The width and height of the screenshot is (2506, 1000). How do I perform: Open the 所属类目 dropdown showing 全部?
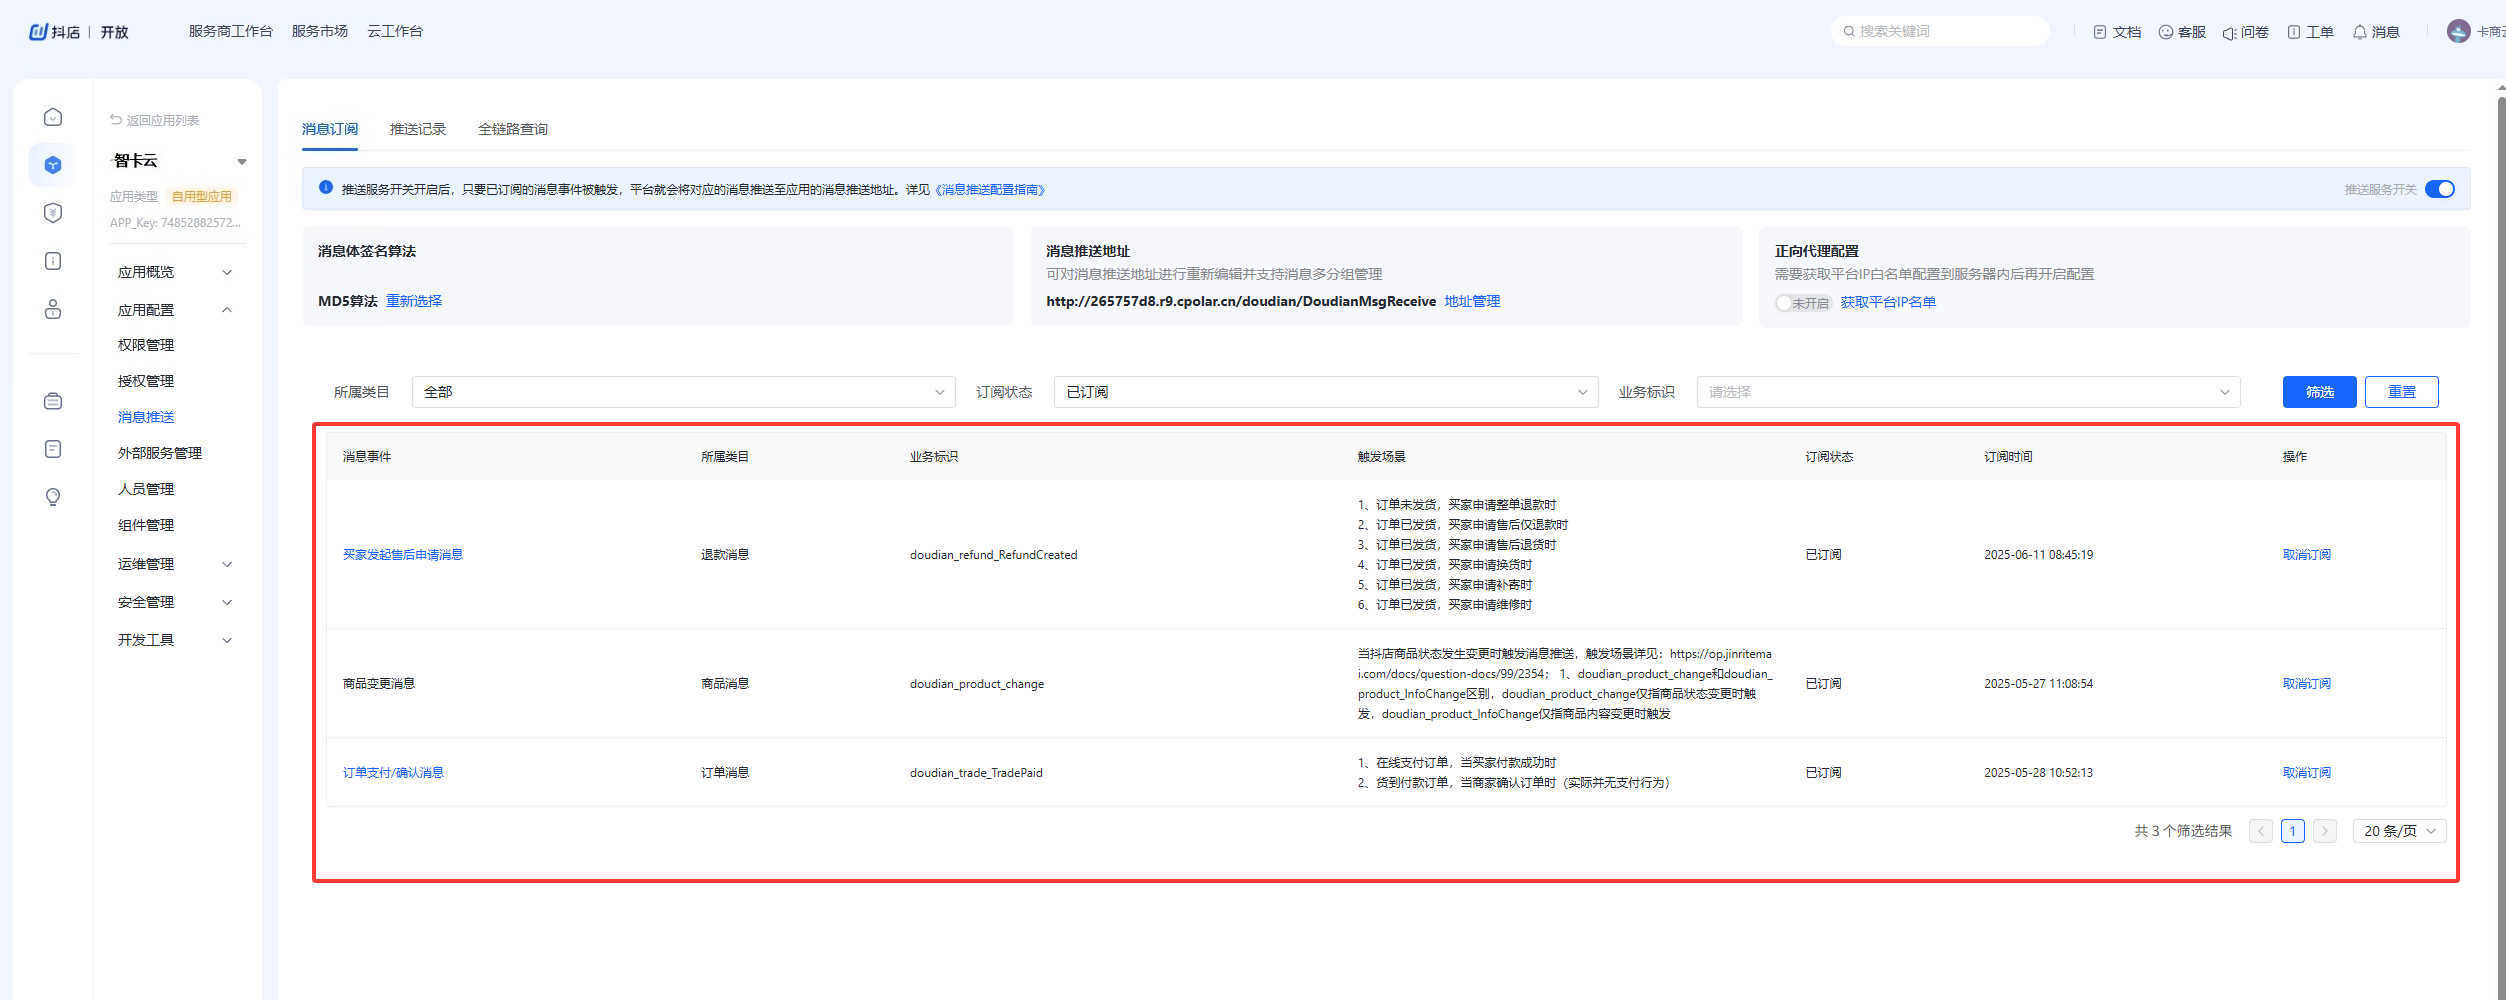[683, 392]
